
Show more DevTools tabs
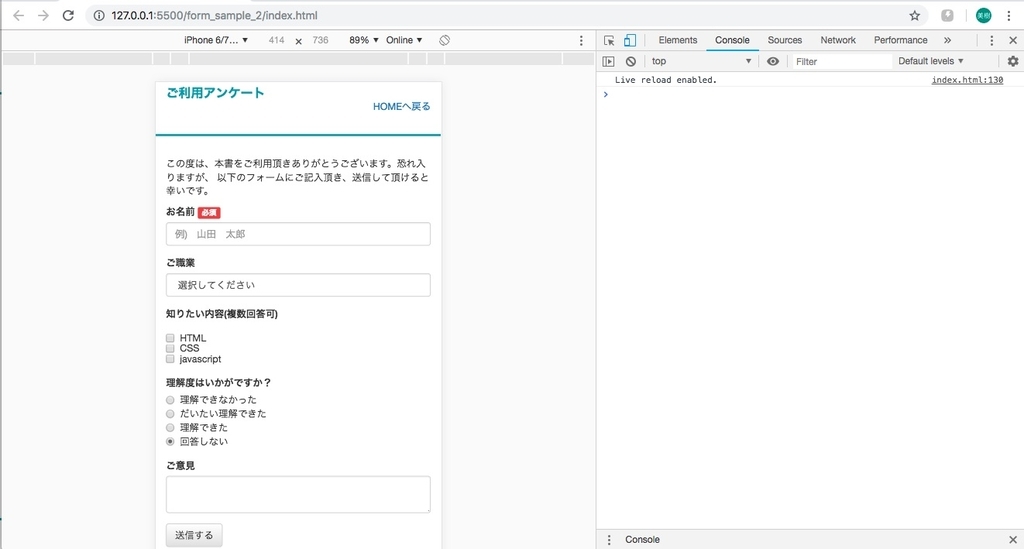[948, 40]
